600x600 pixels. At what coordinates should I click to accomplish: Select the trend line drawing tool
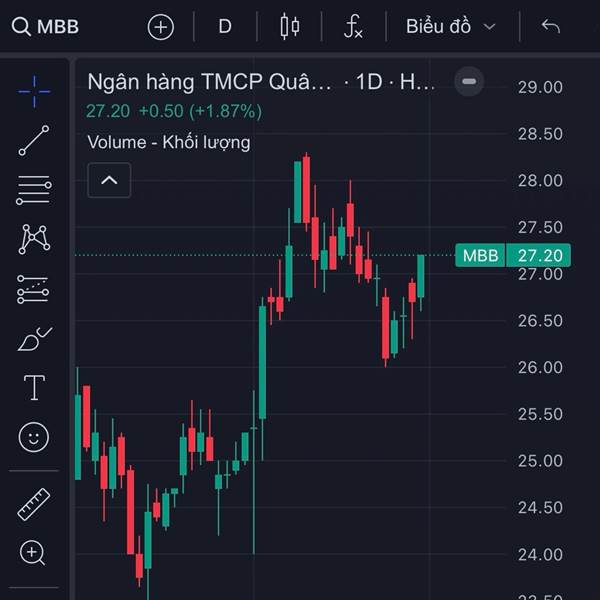coord(34,140)
